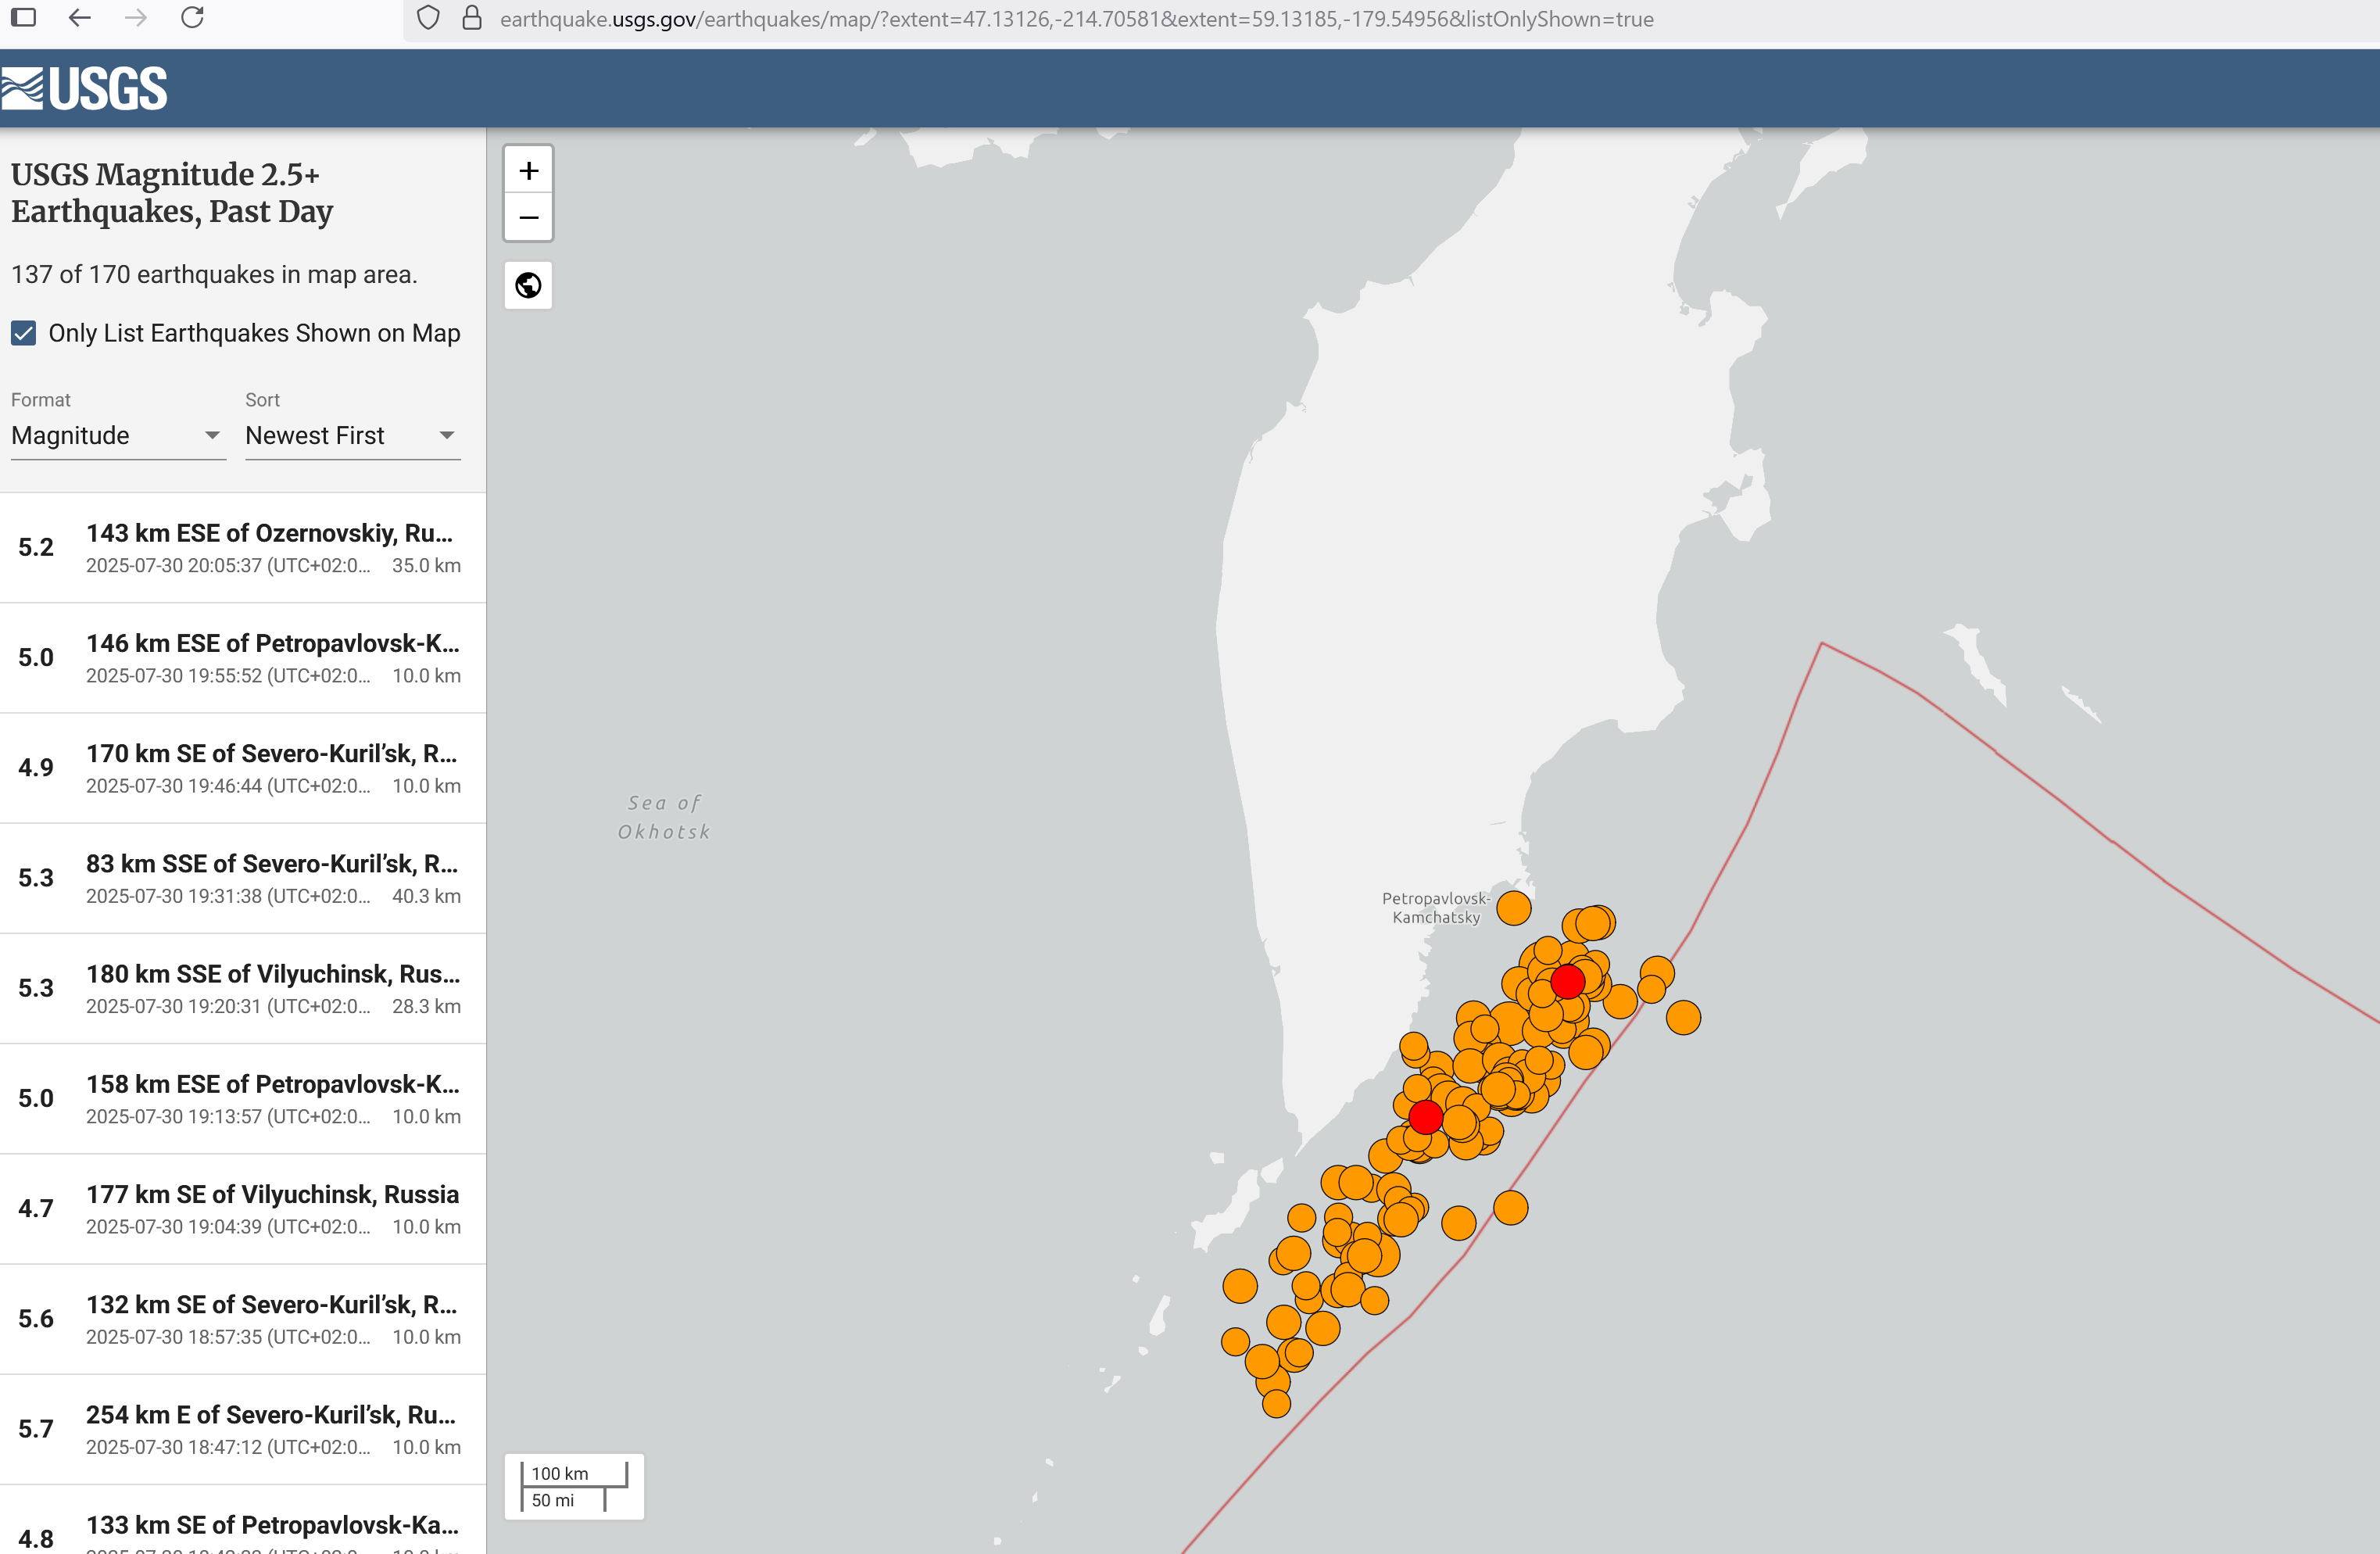Select the 5.6 Severo-Kuril'sk earthquake list item
Viewport: 2380px width, 1554px height.
click(242, 1319)
